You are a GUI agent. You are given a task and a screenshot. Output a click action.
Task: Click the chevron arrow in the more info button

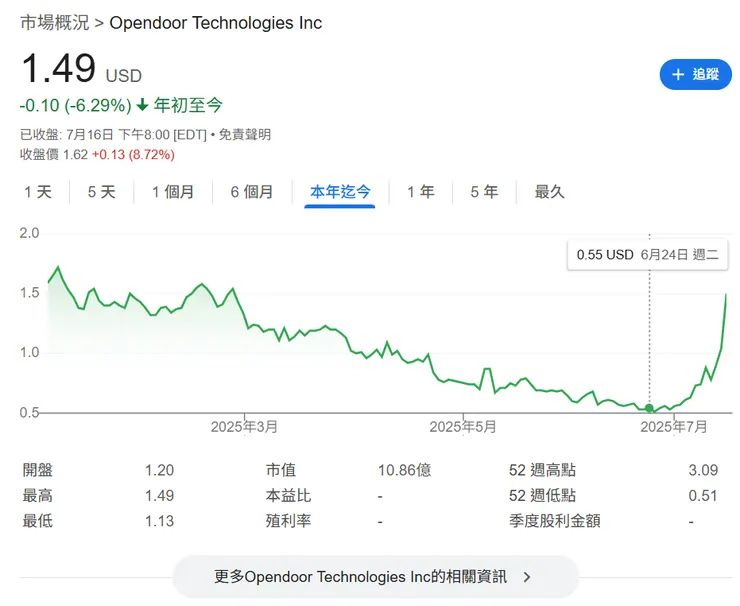[527, 577]
